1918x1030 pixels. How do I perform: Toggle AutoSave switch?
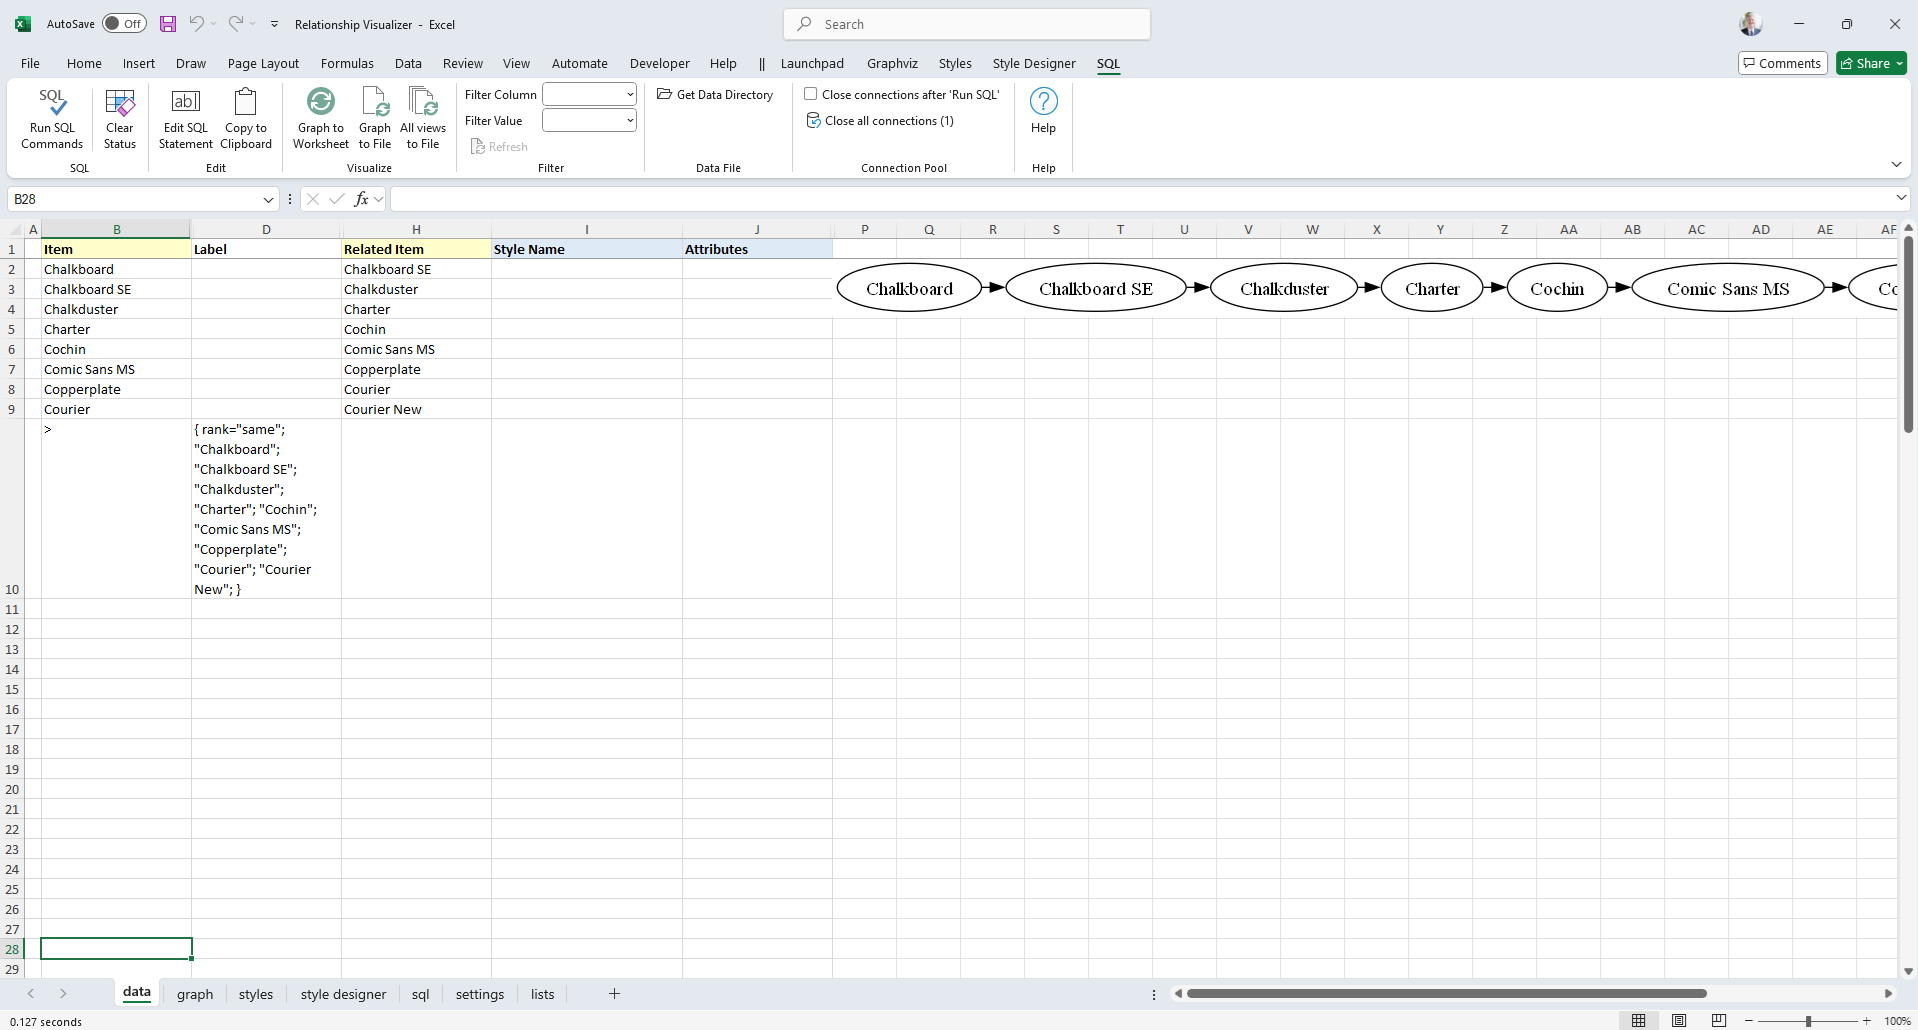(x=124, y=24)
